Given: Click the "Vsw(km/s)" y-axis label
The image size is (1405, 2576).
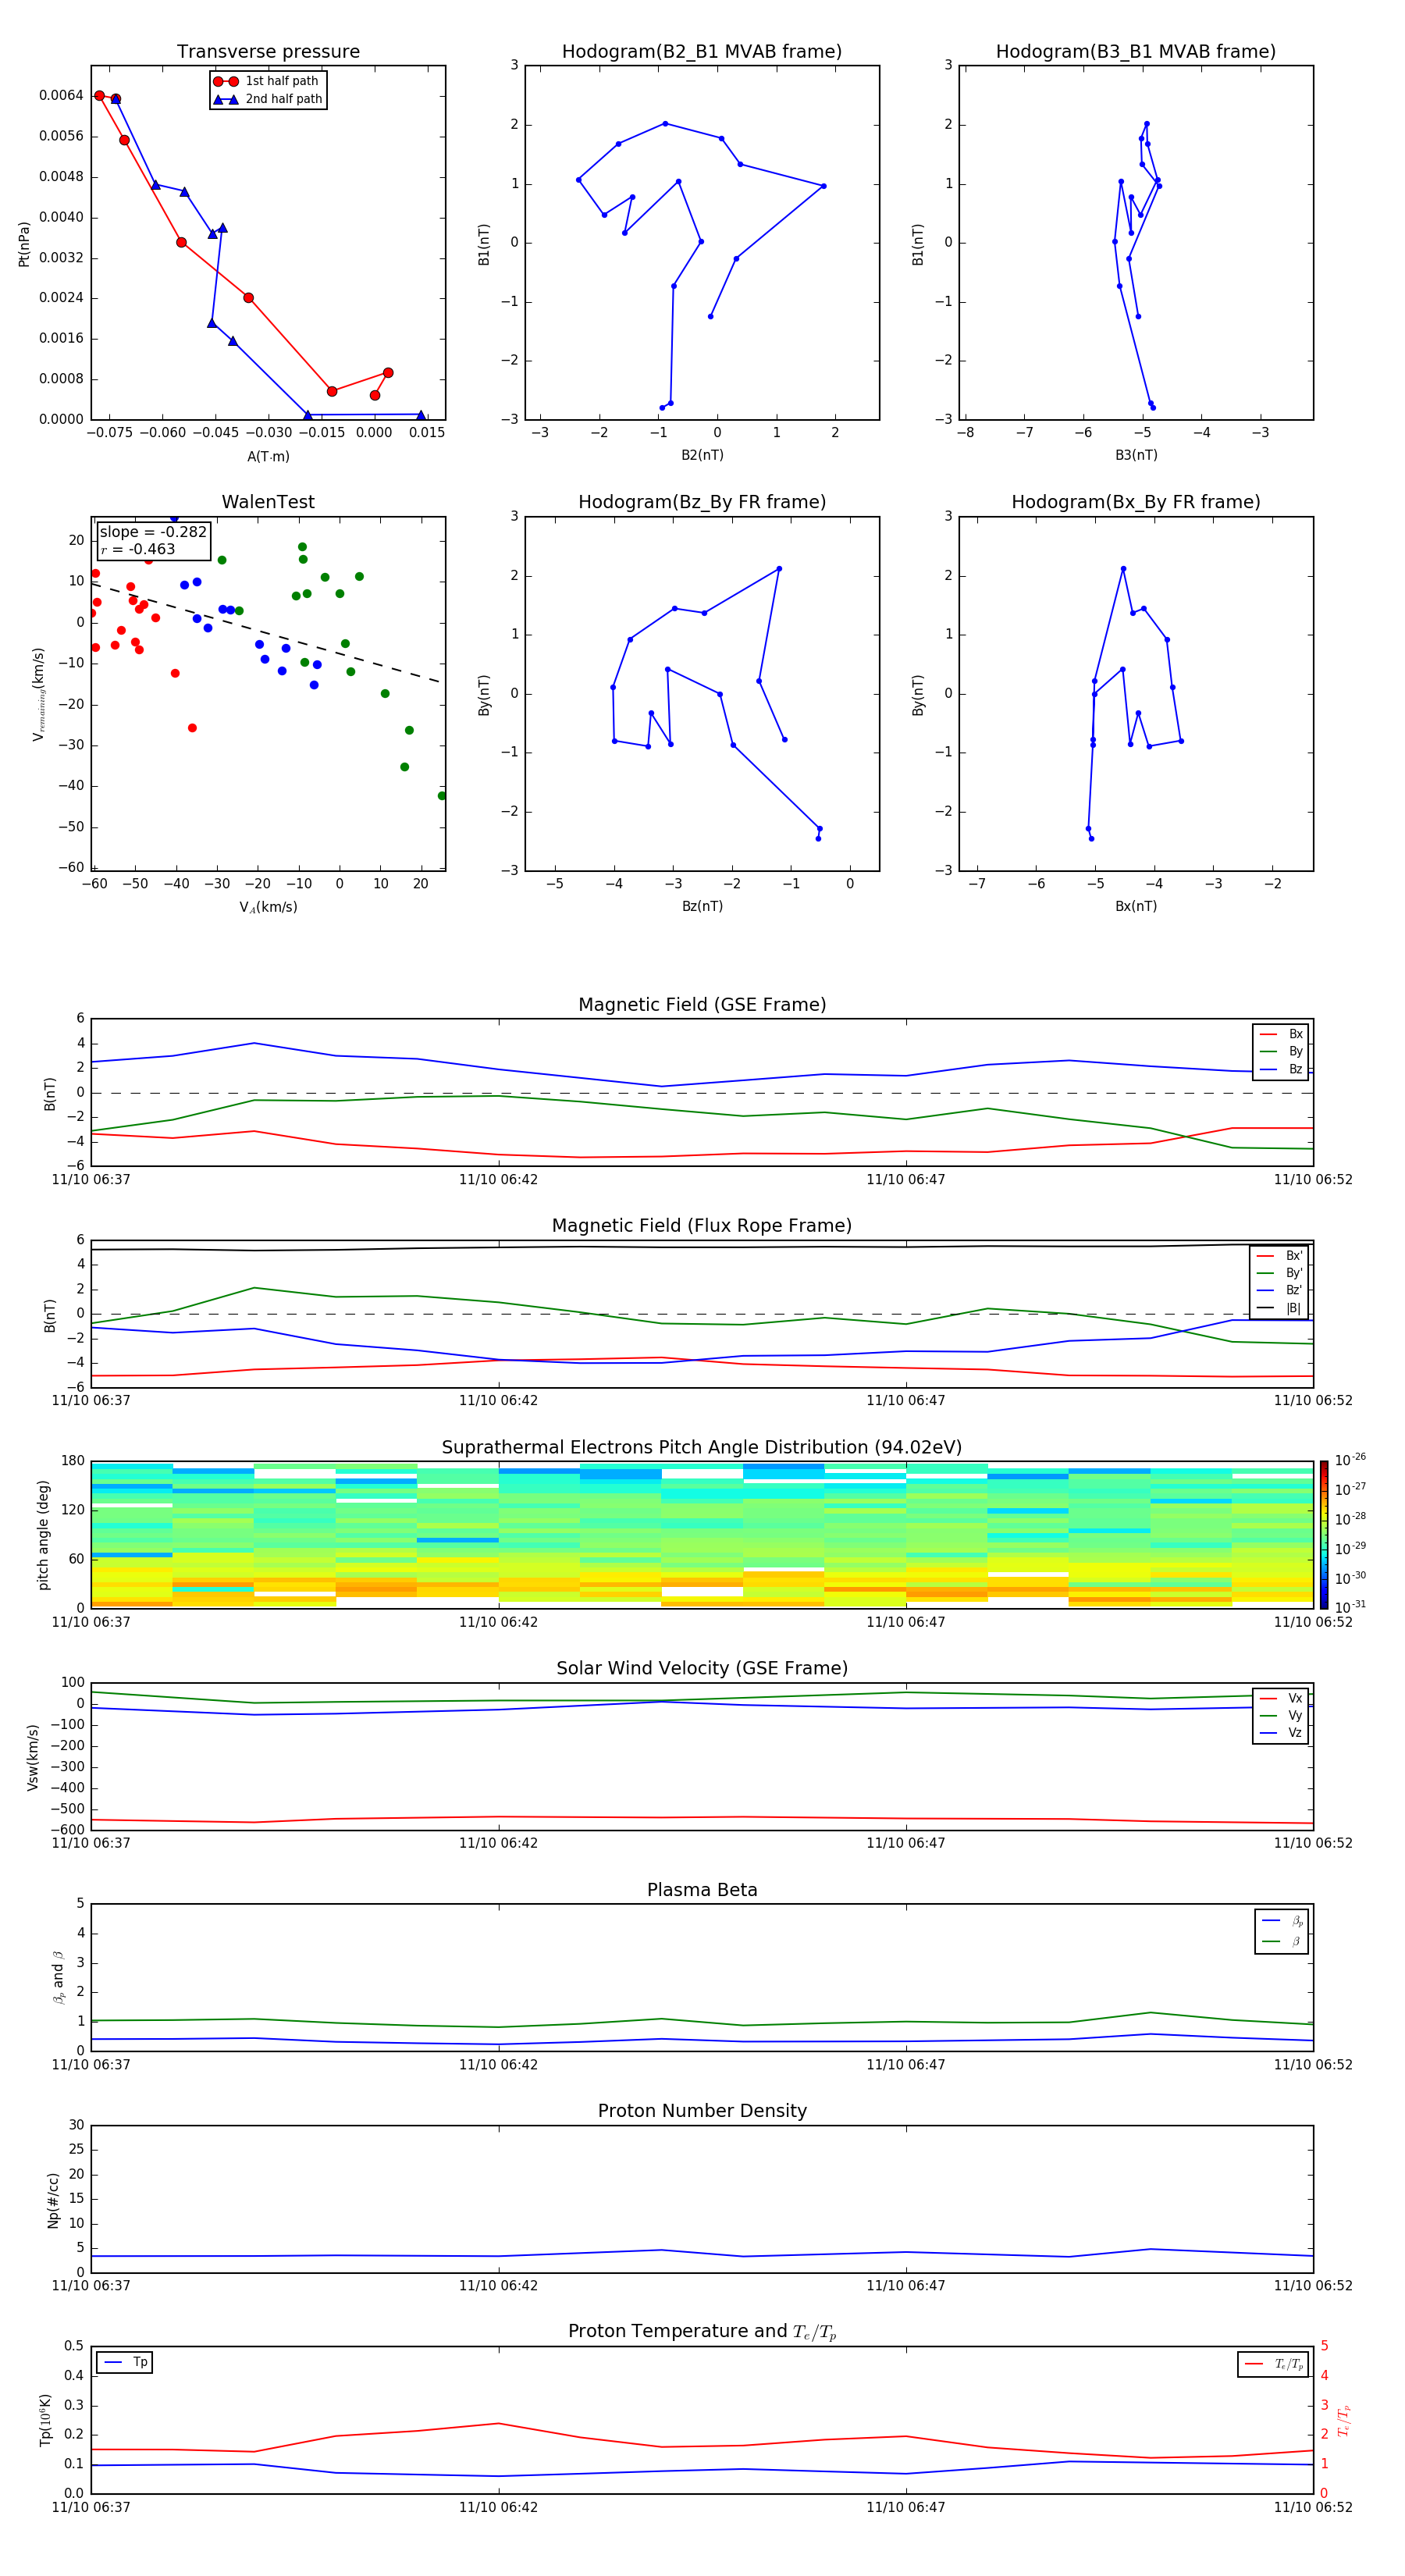Looking at the screenshot, I should coord(33,1757).
